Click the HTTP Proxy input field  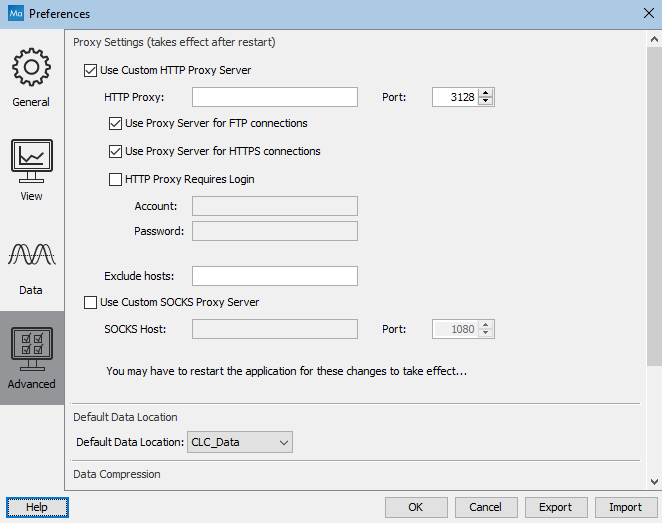tap(275, 97)
